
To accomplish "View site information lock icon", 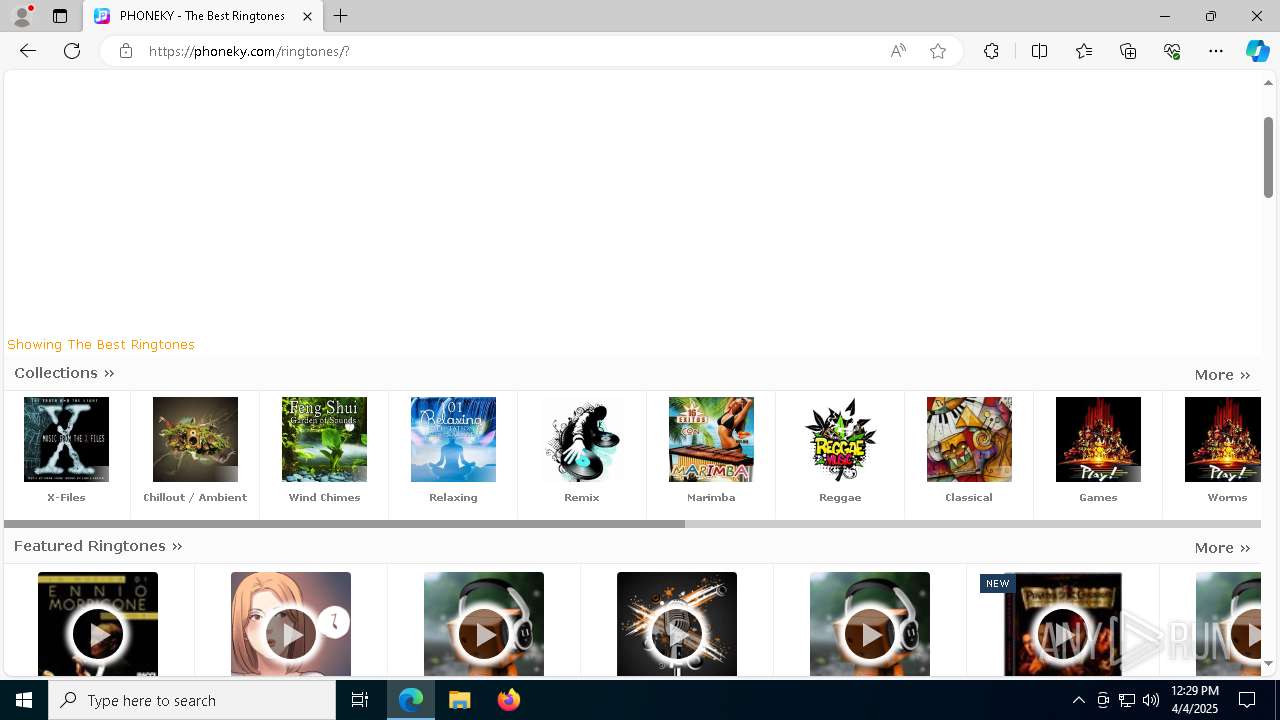I will (x=125, y=51).
